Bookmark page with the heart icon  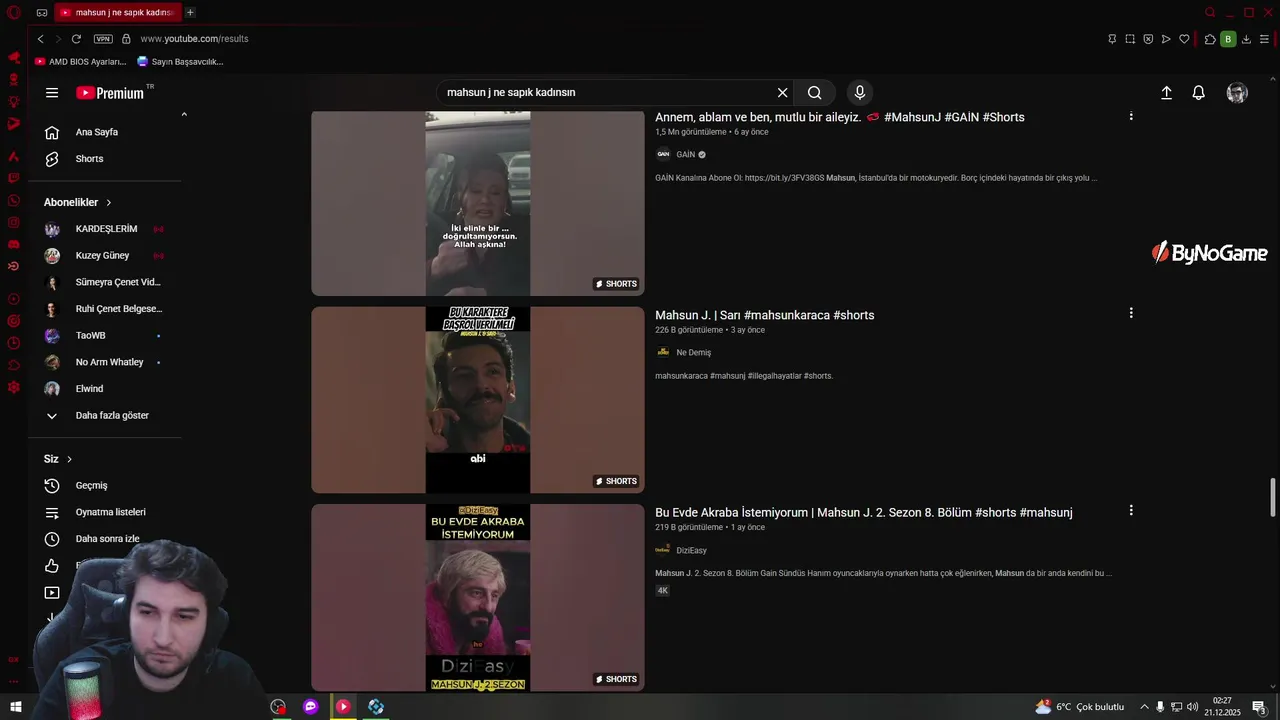[x=1184, y=39]
